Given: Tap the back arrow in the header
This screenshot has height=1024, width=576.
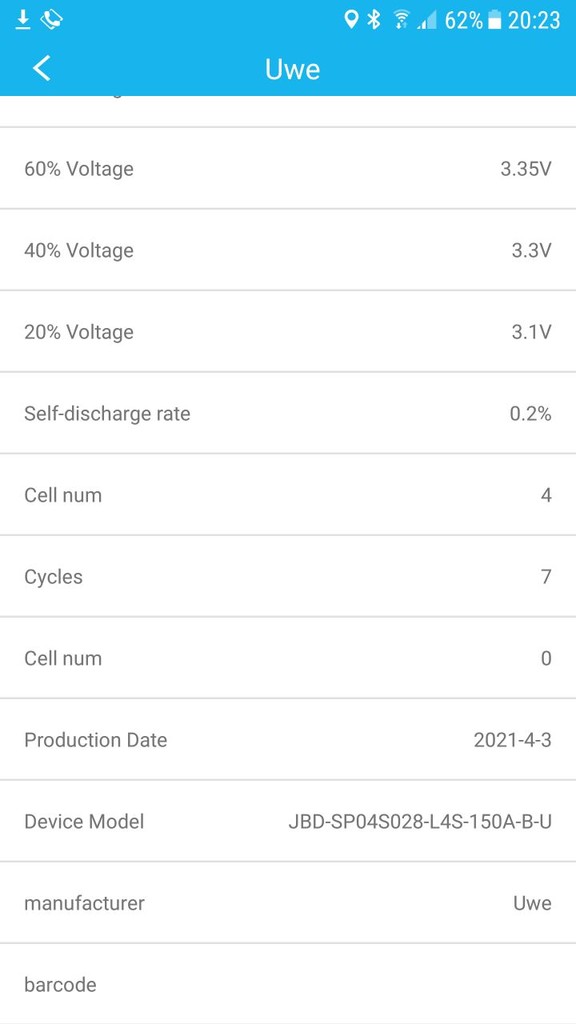Looking at the screenshot, I should click(41, 68).
